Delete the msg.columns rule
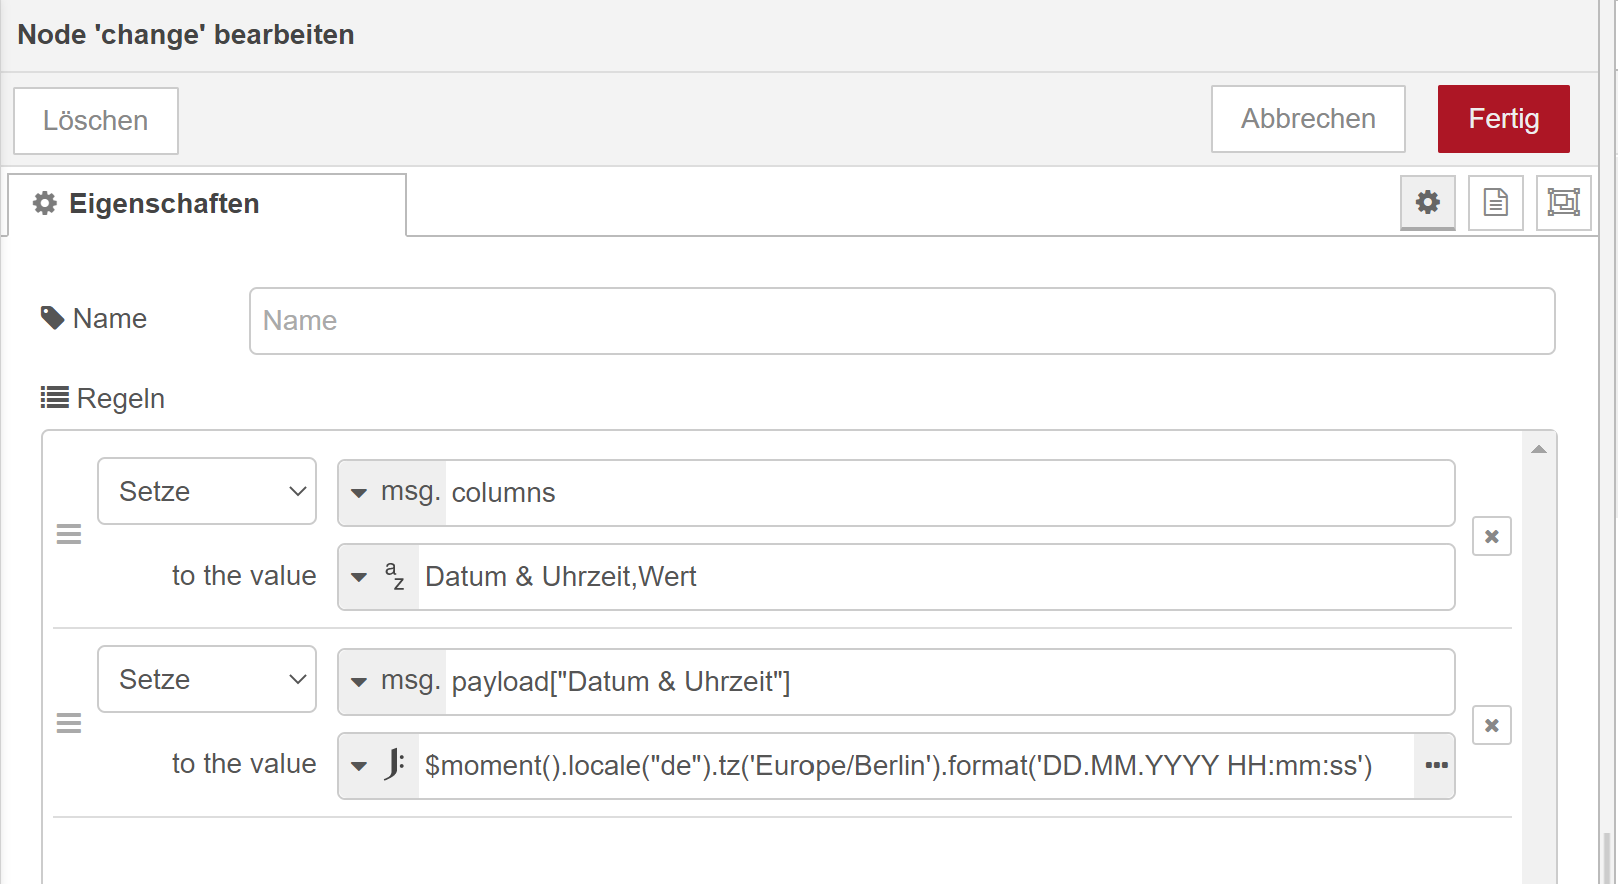The width and height of the screenshot is (1618, 884). point(1491,537)
